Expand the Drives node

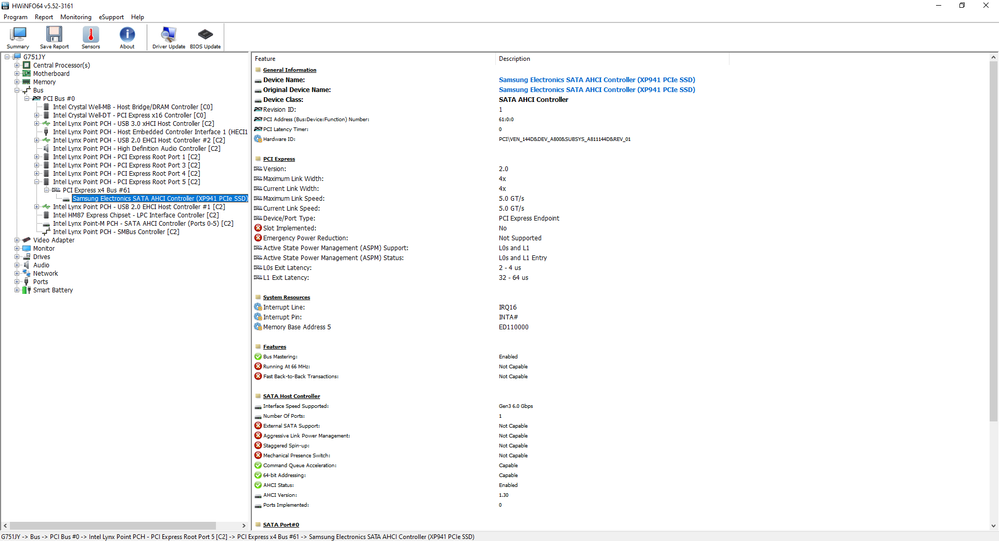click(17, 257)
